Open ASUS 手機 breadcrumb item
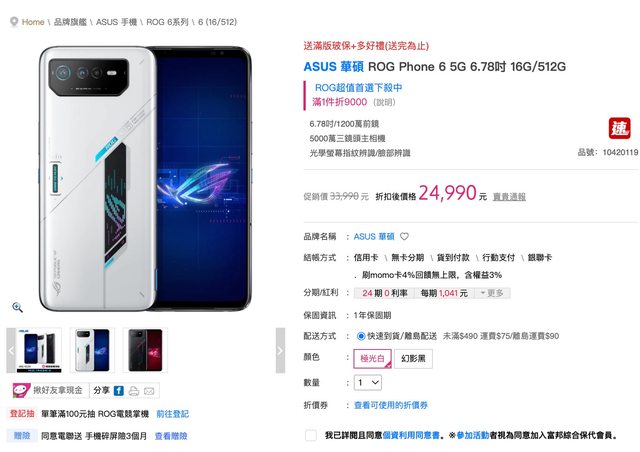The width and height of the screenshot is (640, 452). (x=116, y=22)
